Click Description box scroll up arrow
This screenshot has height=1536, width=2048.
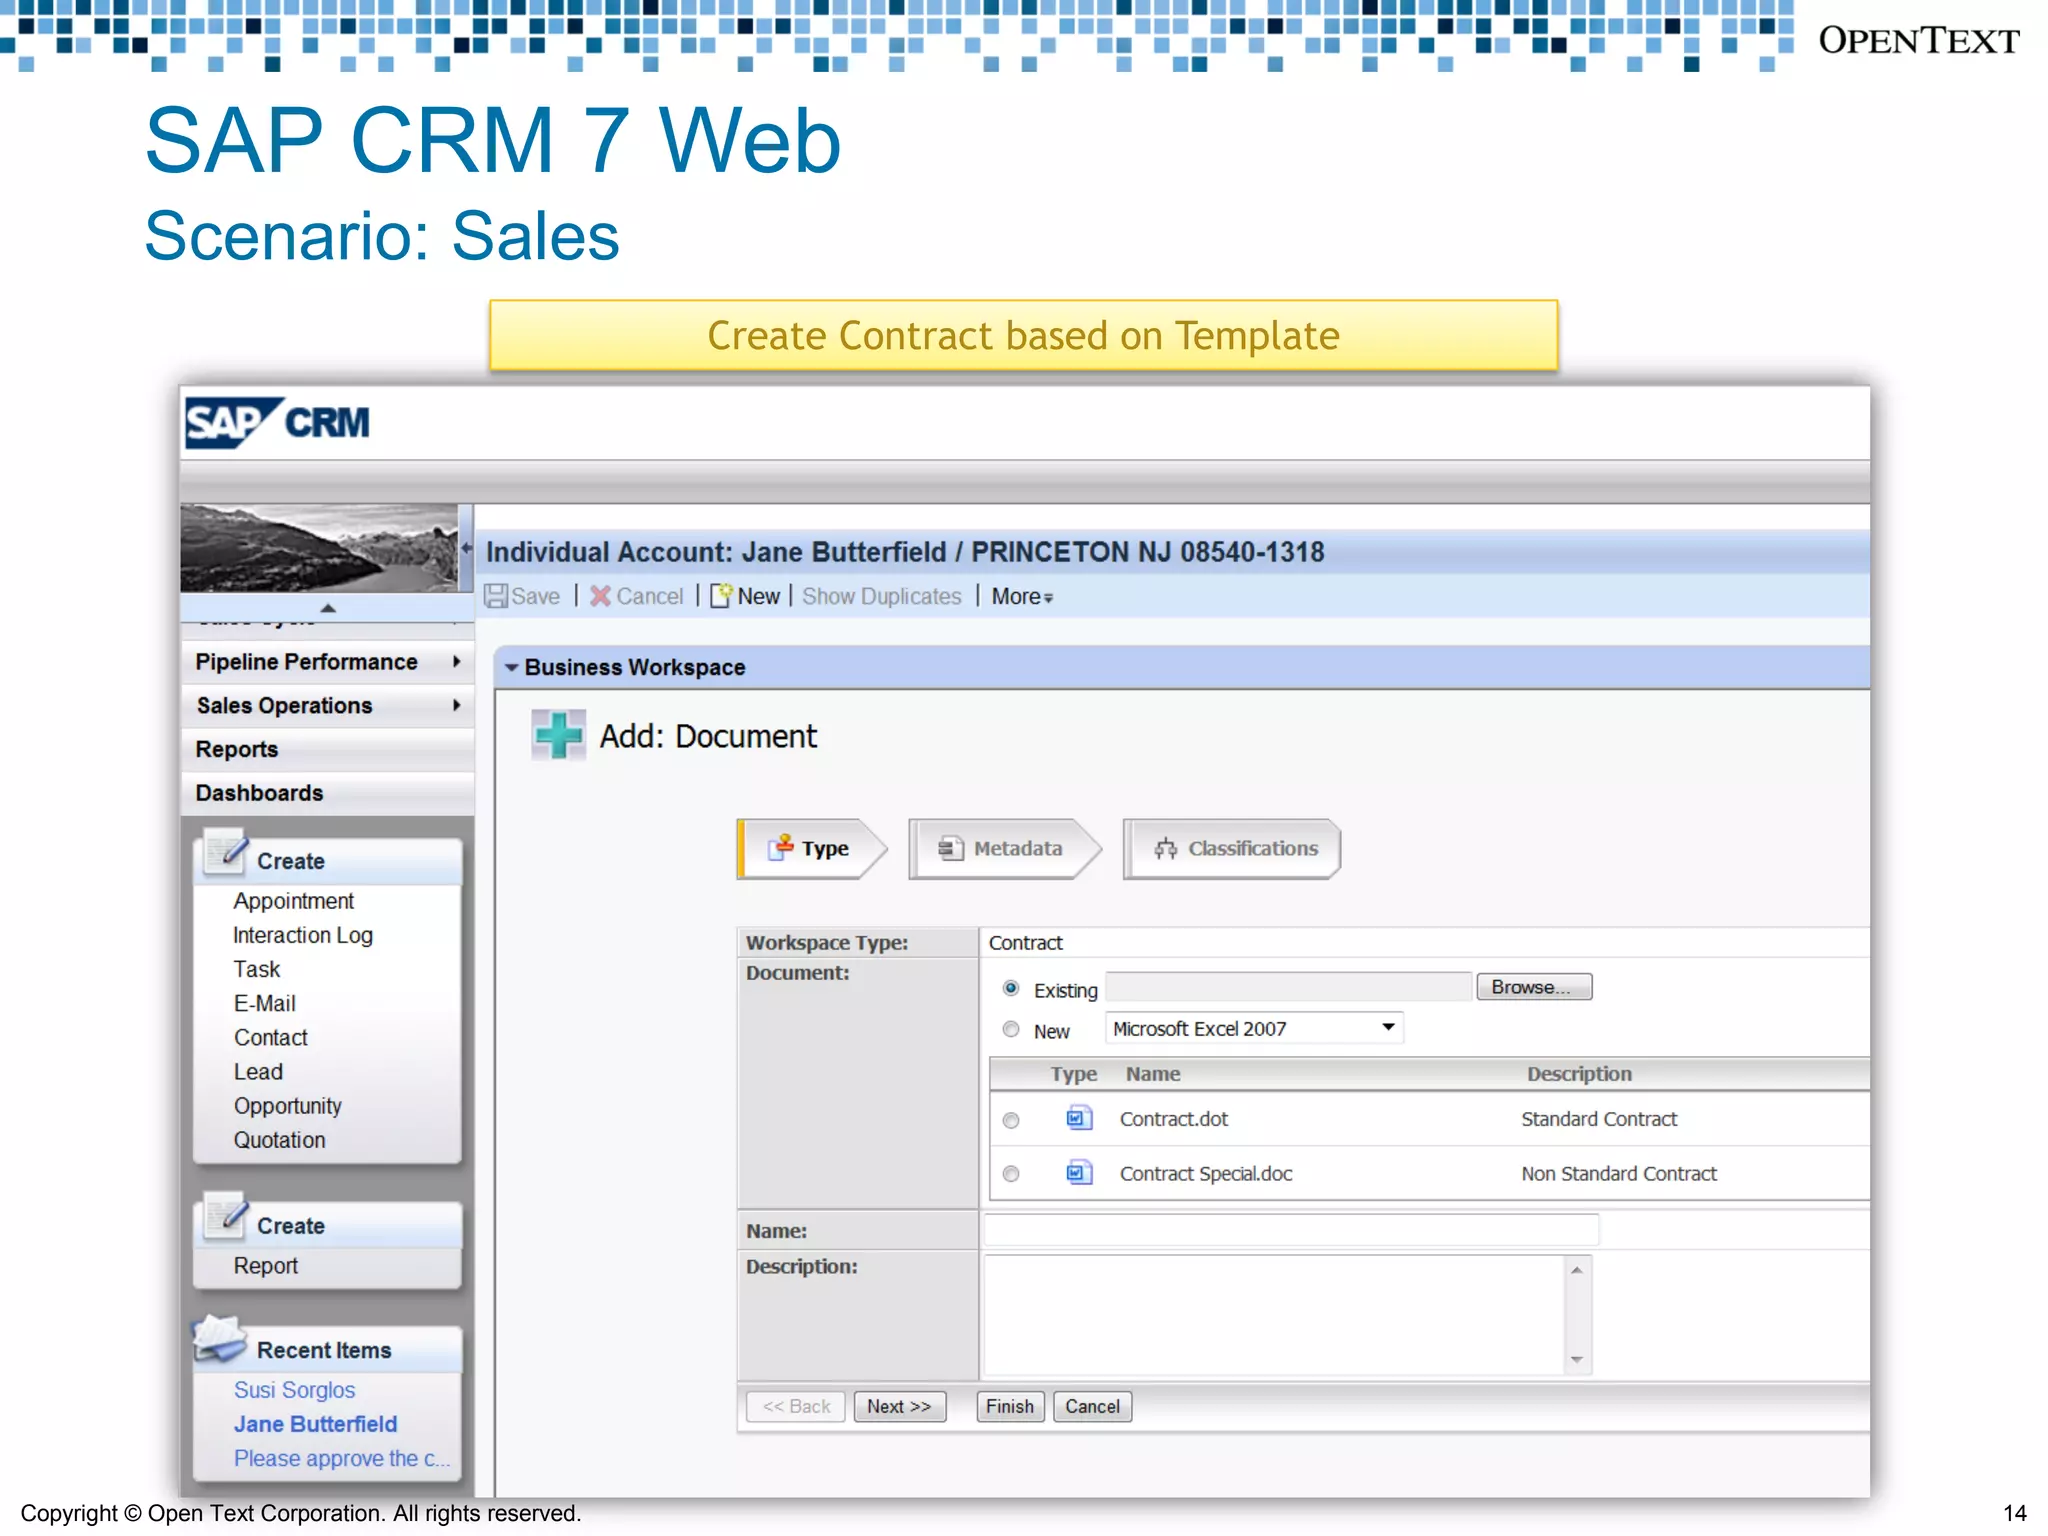click(x=1577, y=1270)
